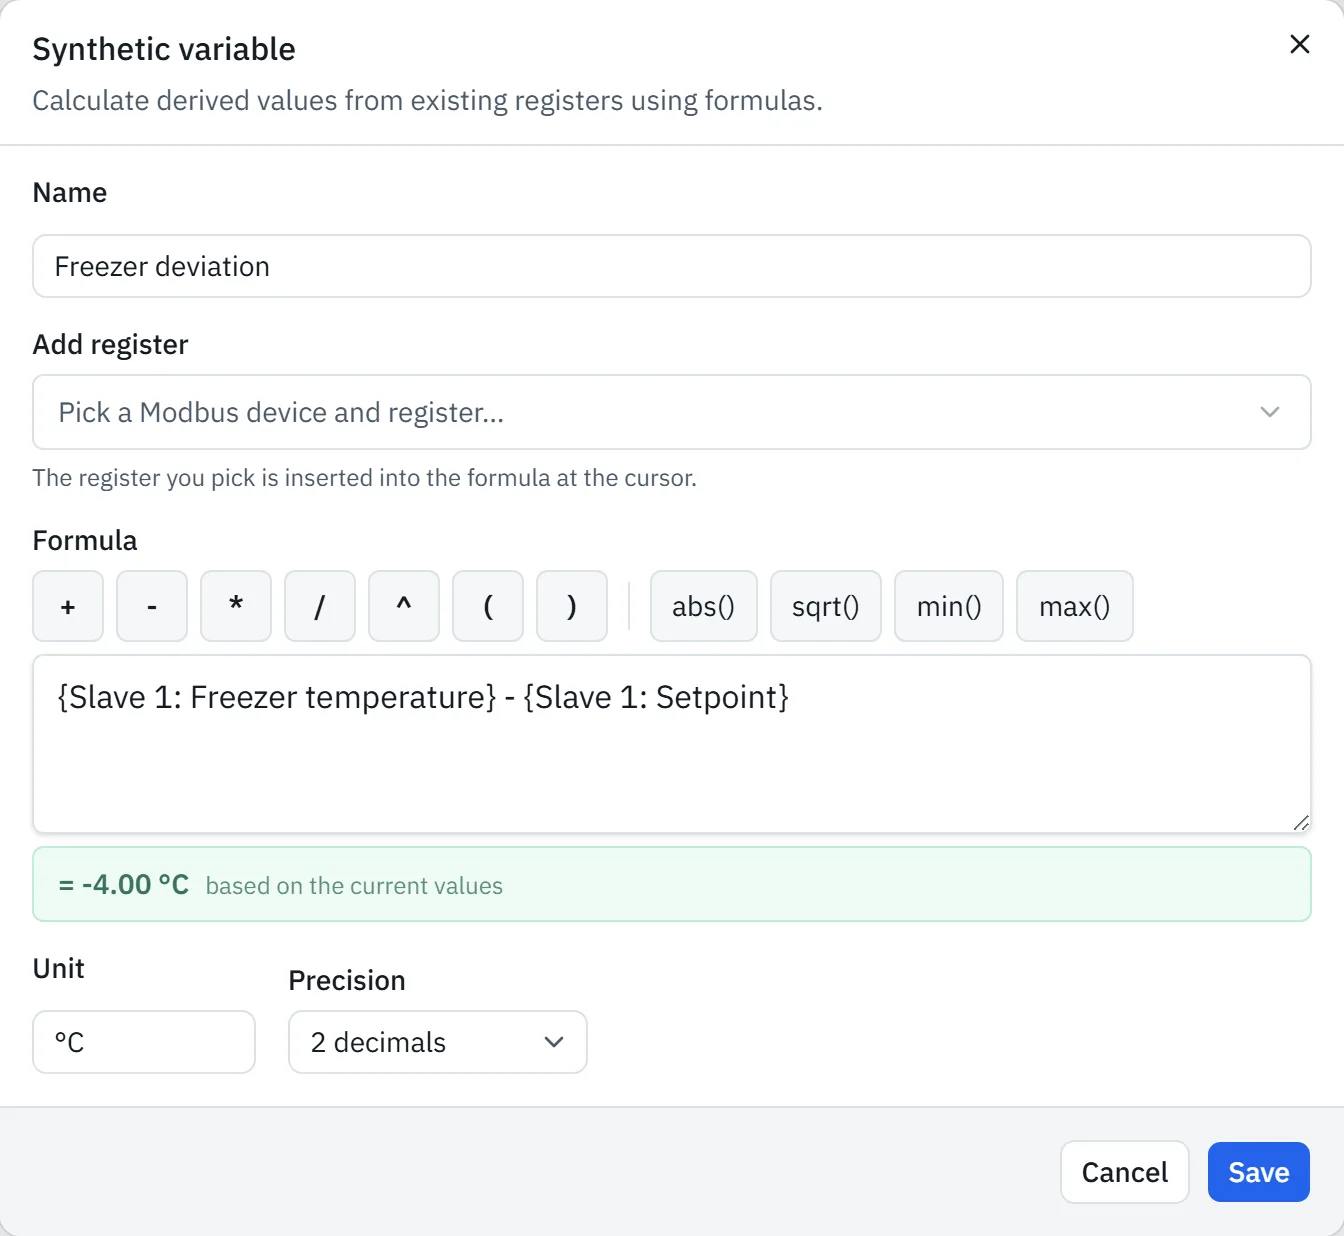The image size is (1344, 1236).
Task: Insert the plus operator into formula
Action: pyautogui.click(x=68, y=606)
